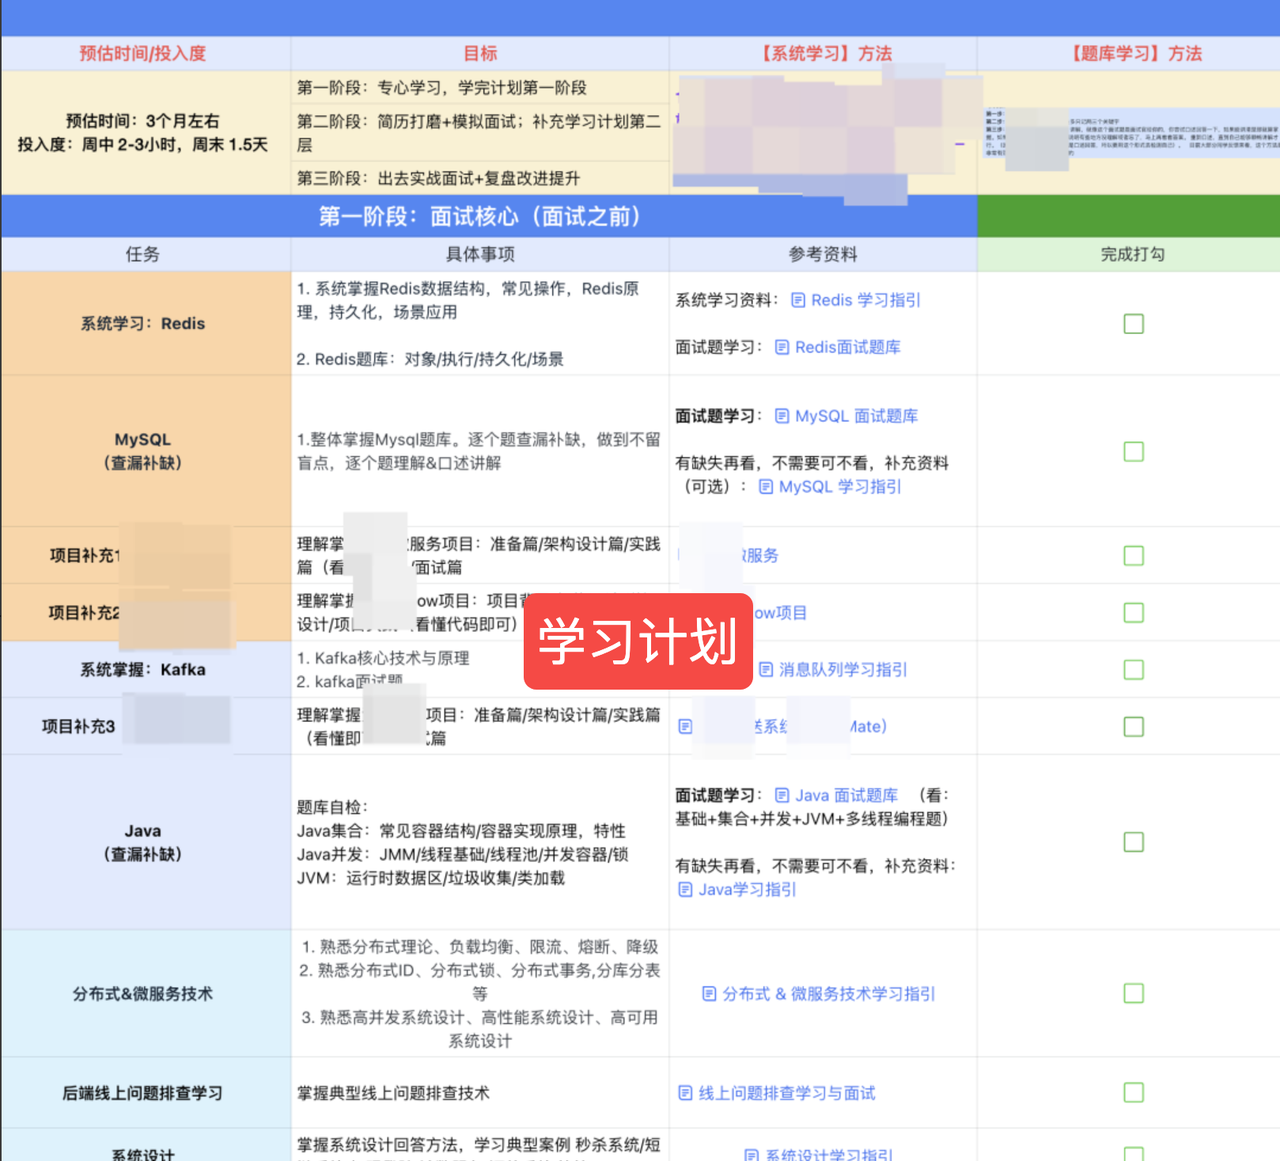Tick the 后端线上问题排查学习 completion checkbox
This screenshot has width=1280, height=1161.
[1133, 1093]
